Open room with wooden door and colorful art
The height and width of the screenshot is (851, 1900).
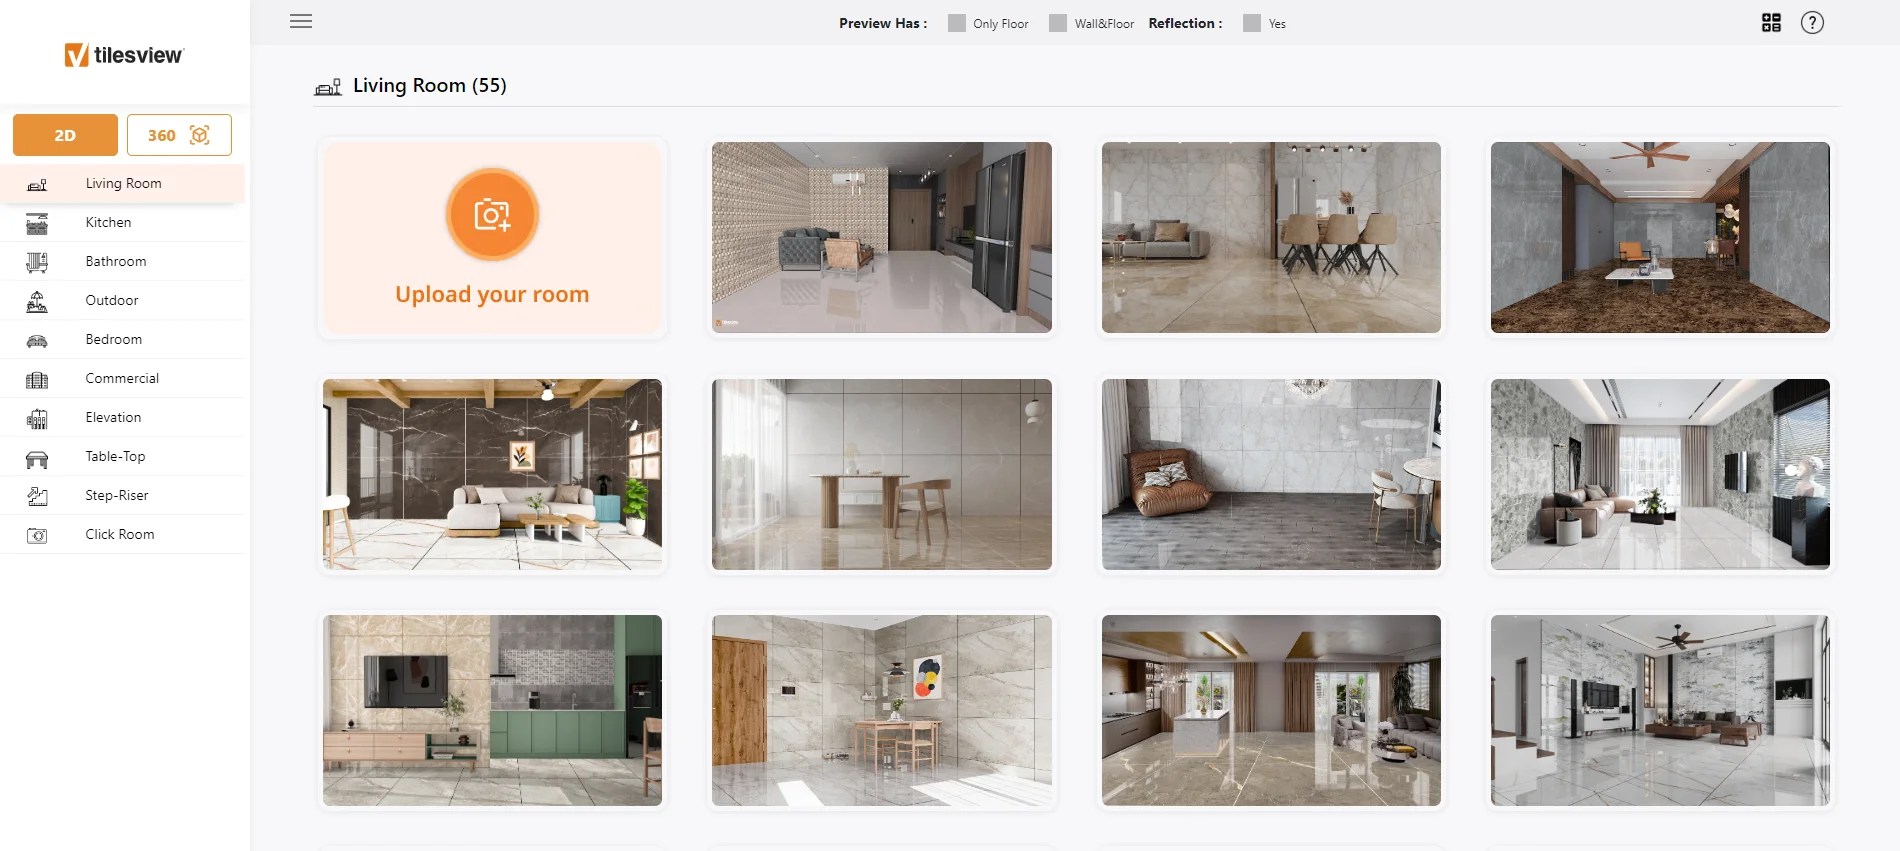pos(882,710)
